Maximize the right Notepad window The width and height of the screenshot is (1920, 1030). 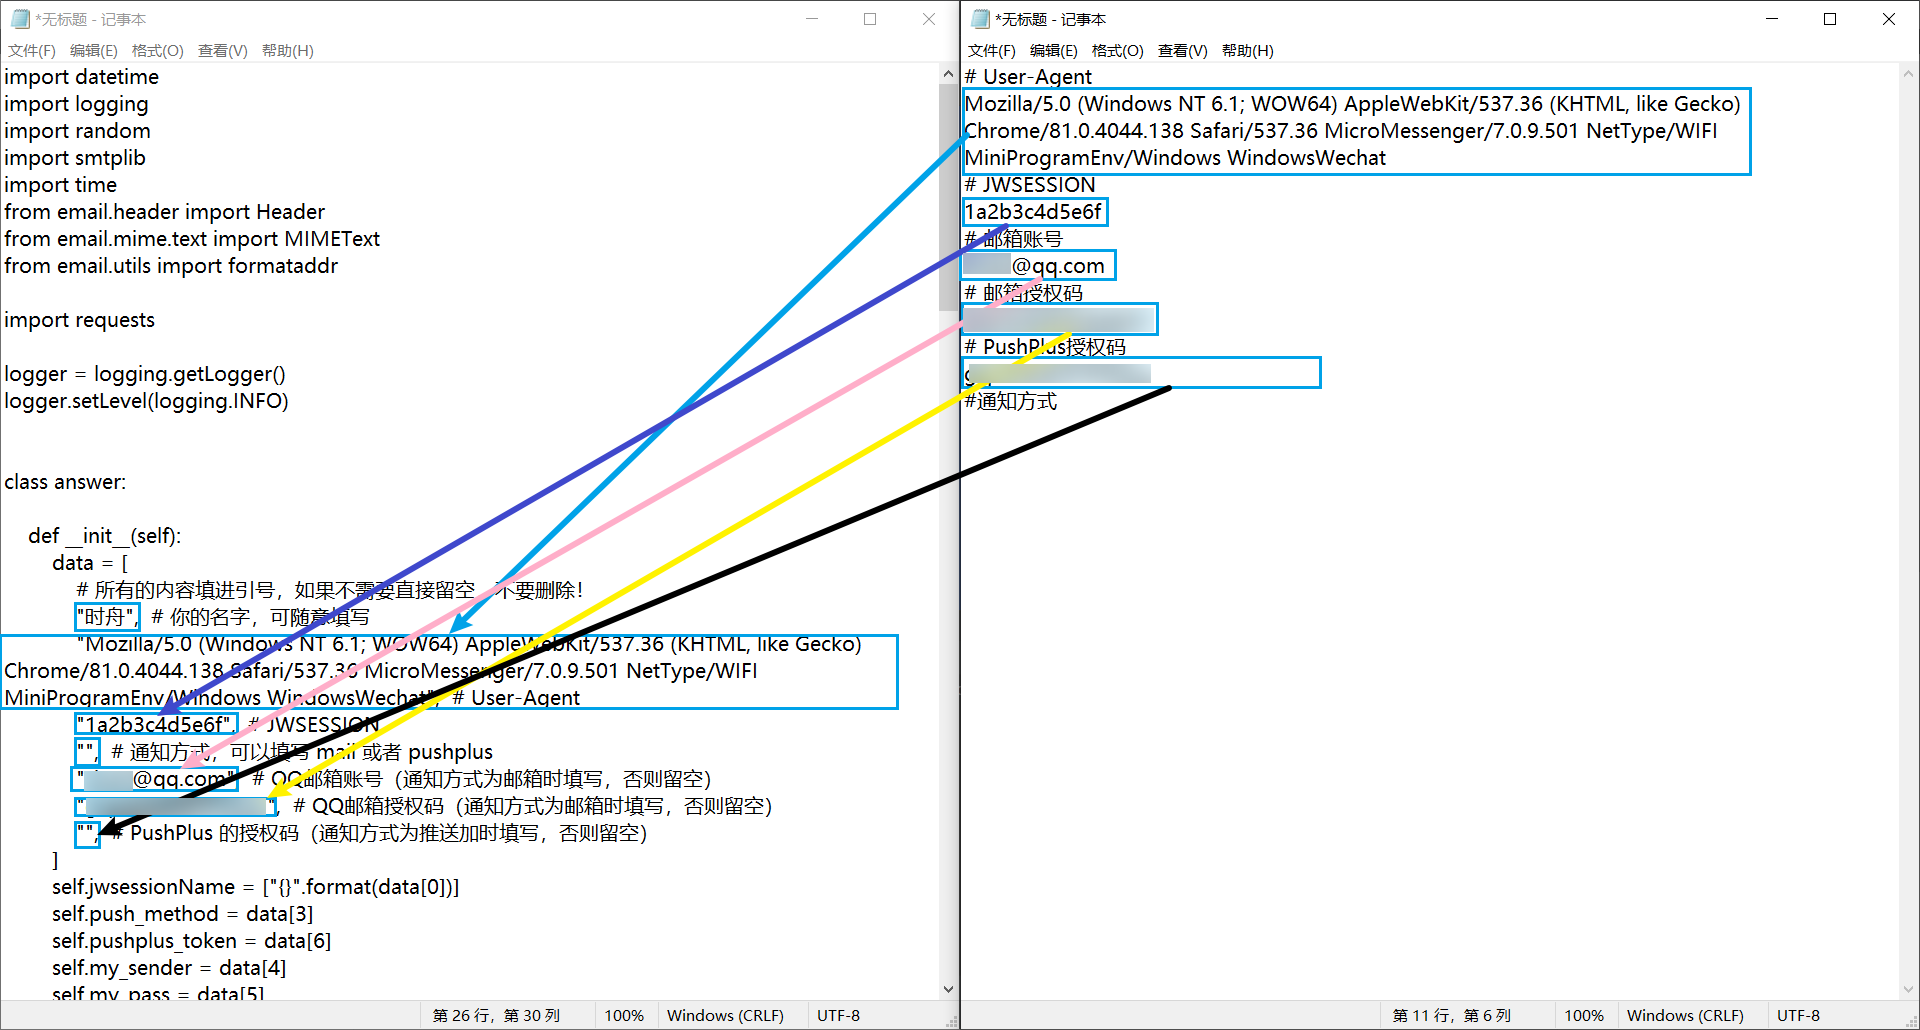click(1830, 19)
